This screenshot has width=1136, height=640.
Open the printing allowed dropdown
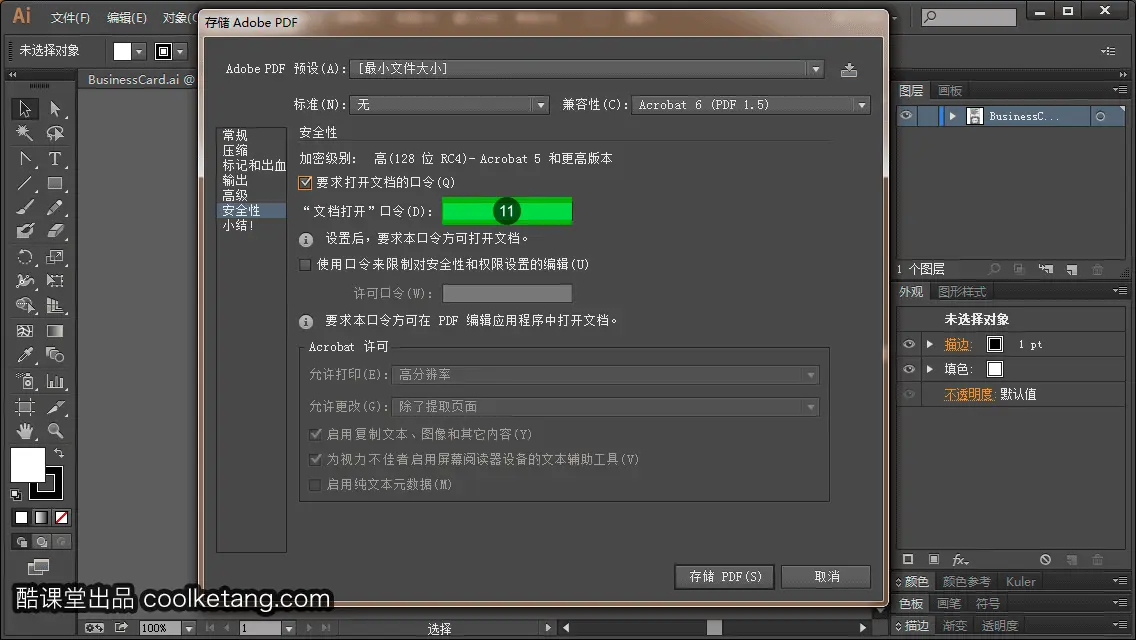pos(606,375)
